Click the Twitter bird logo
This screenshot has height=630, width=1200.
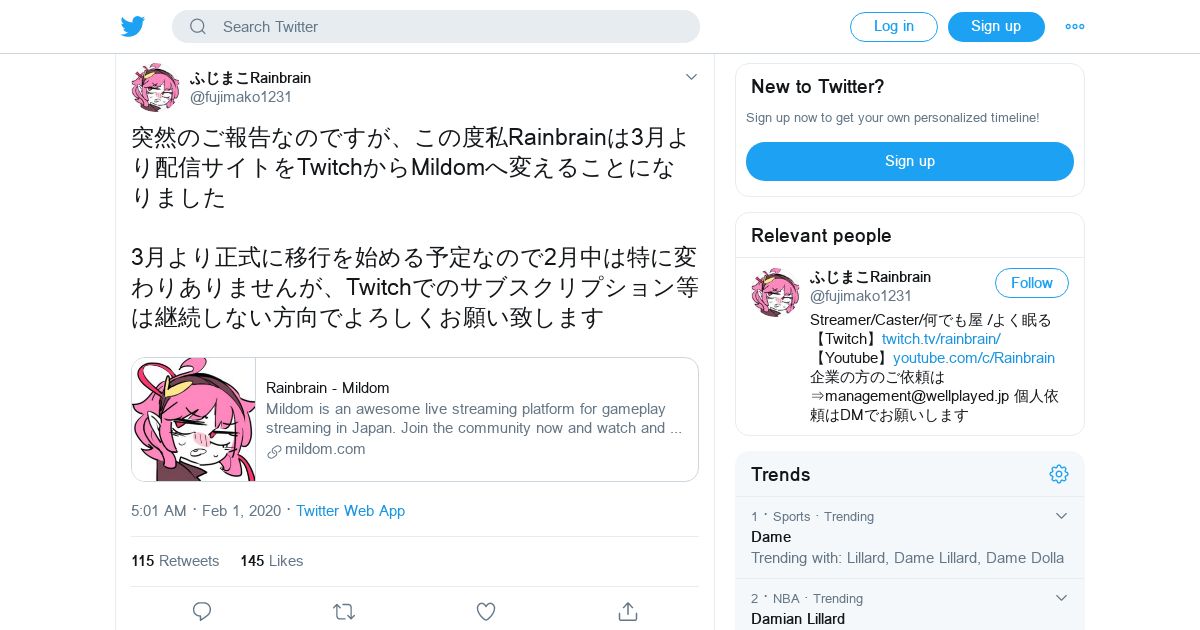point(133,27)
